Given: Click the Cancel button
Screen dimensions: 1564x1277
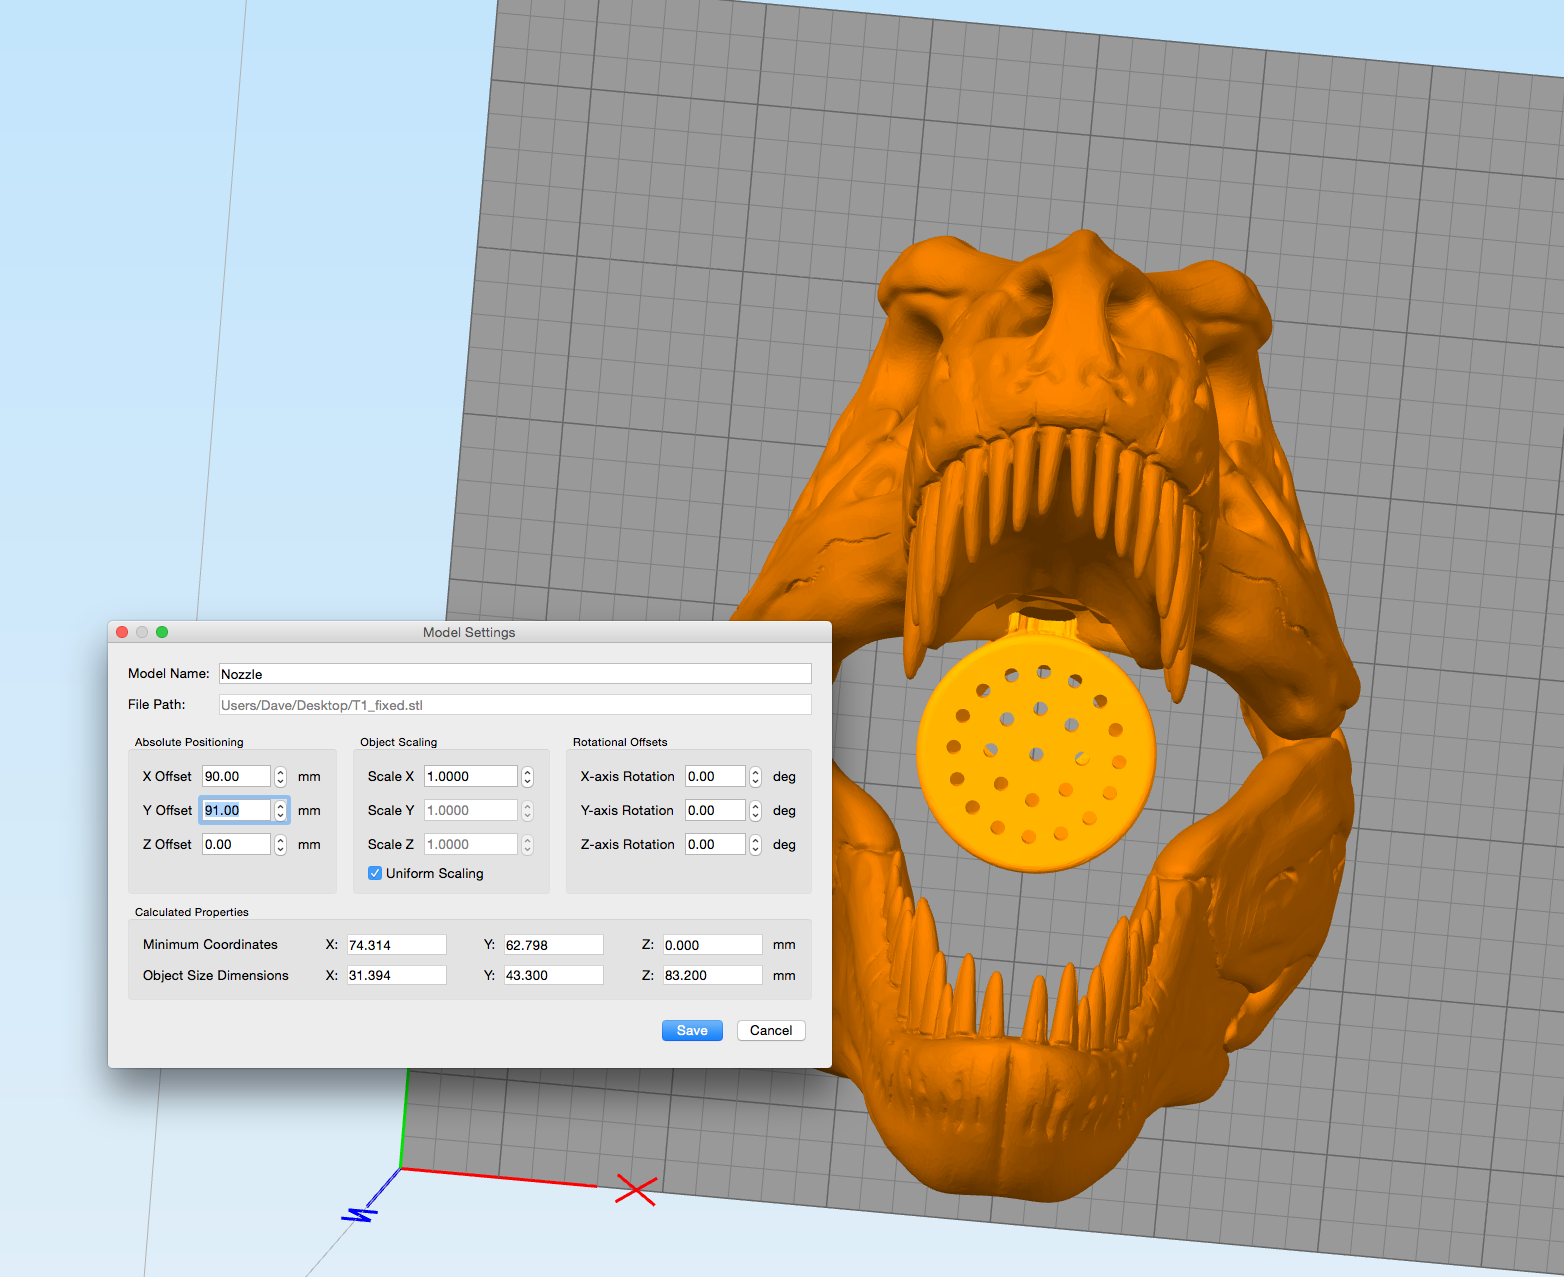Looking at the screenshot, I should pyautogui.click(x=771, y=1030).
